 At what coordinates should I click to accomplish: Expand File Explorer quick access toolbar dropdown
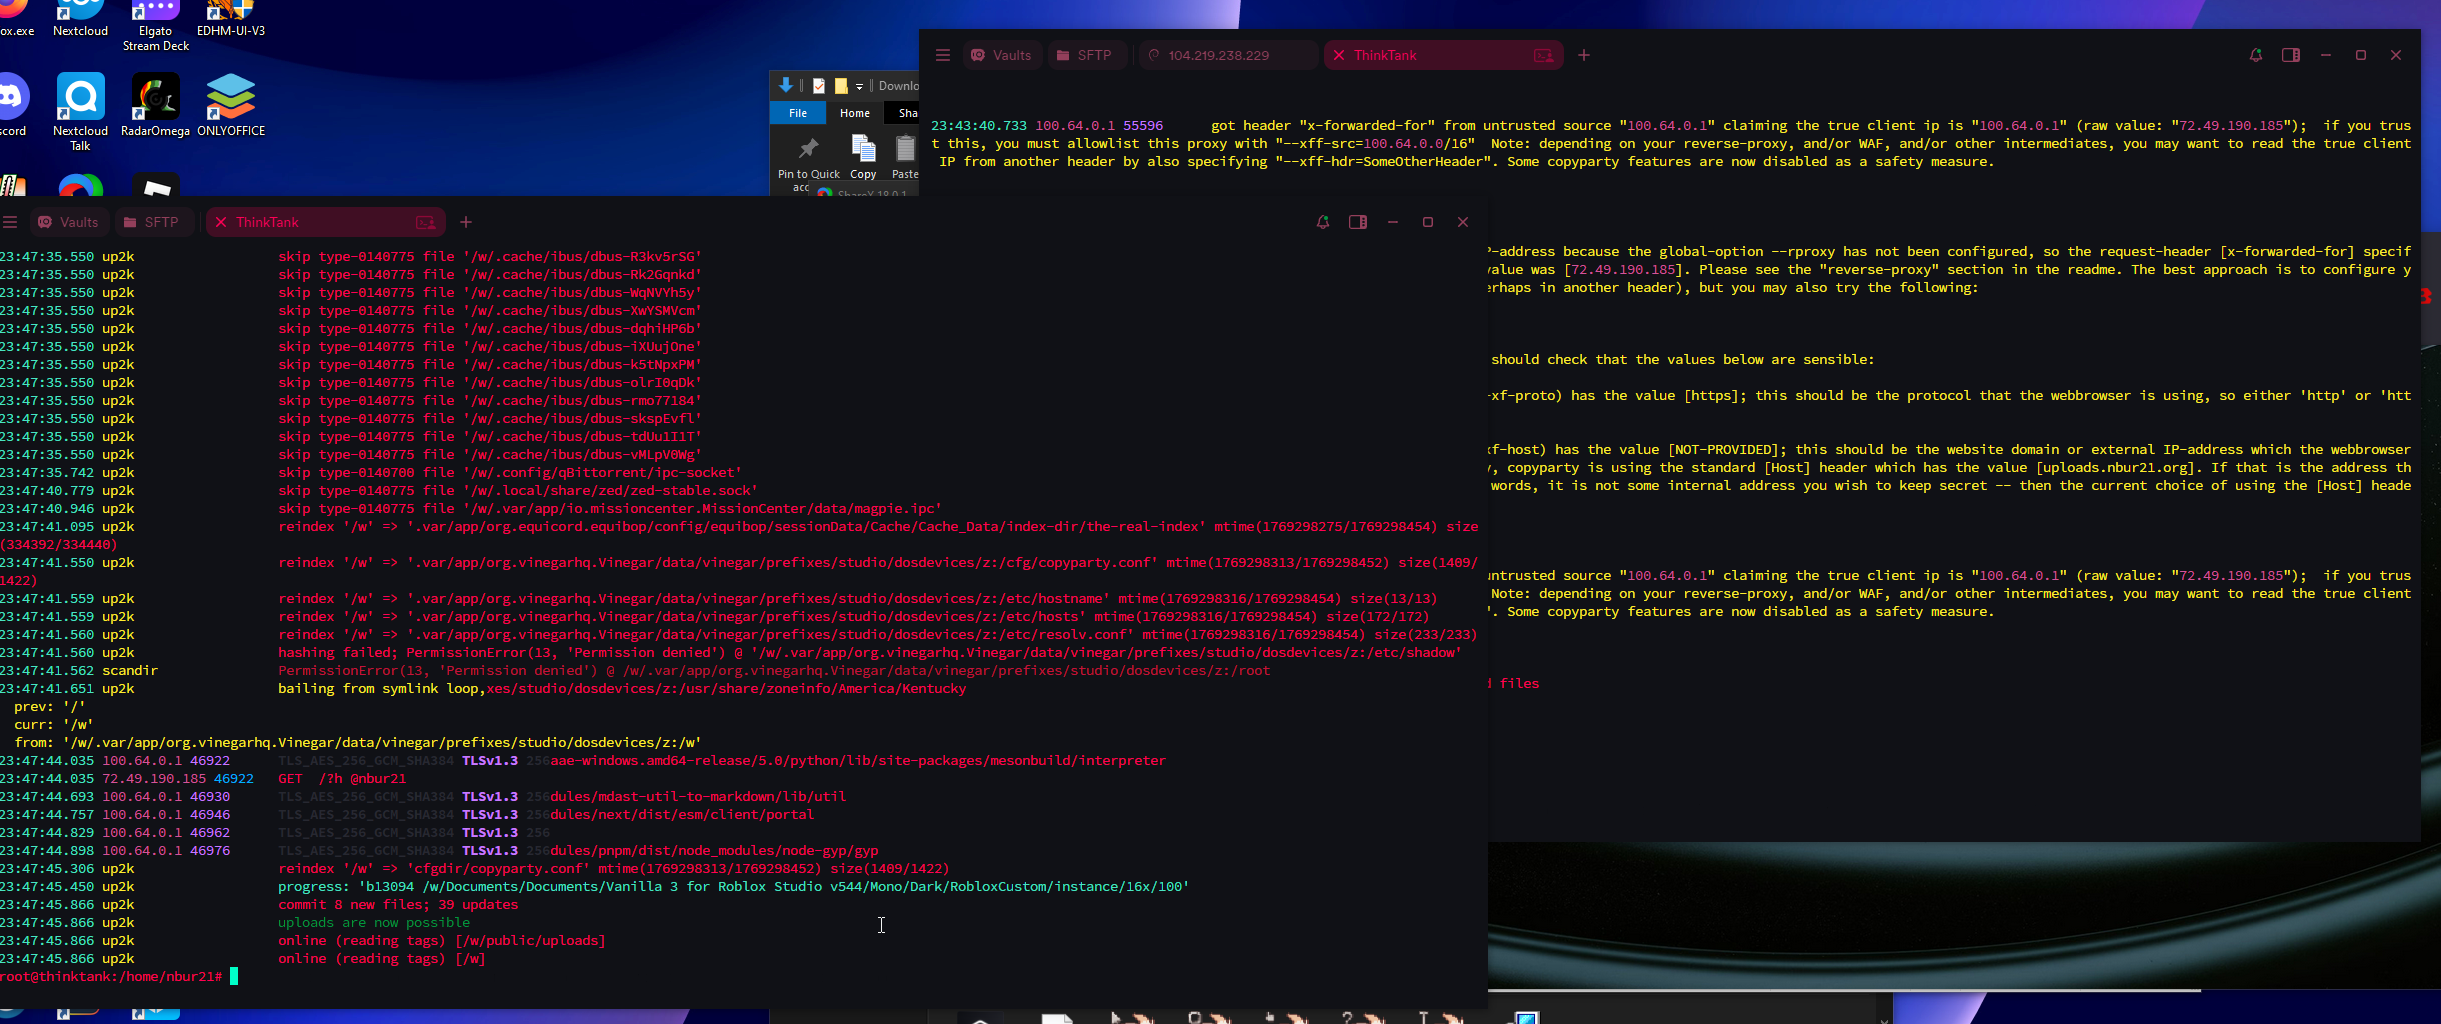click(859, 86)
